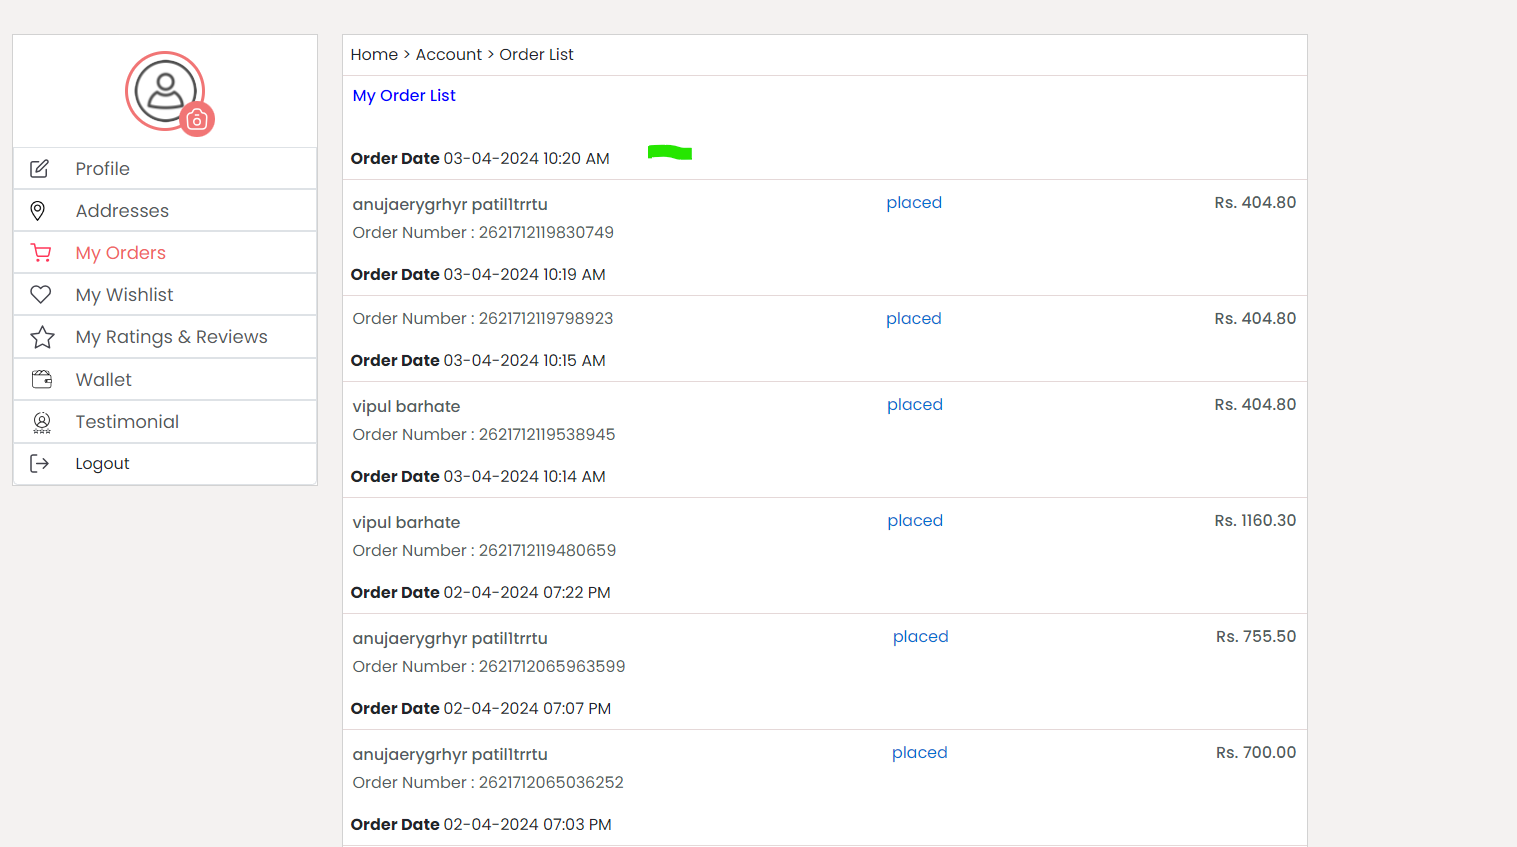Click customer name above order 2621712065963599
Image resolution: width=1517 pixels, height=847 pixels.
(450, 639)
